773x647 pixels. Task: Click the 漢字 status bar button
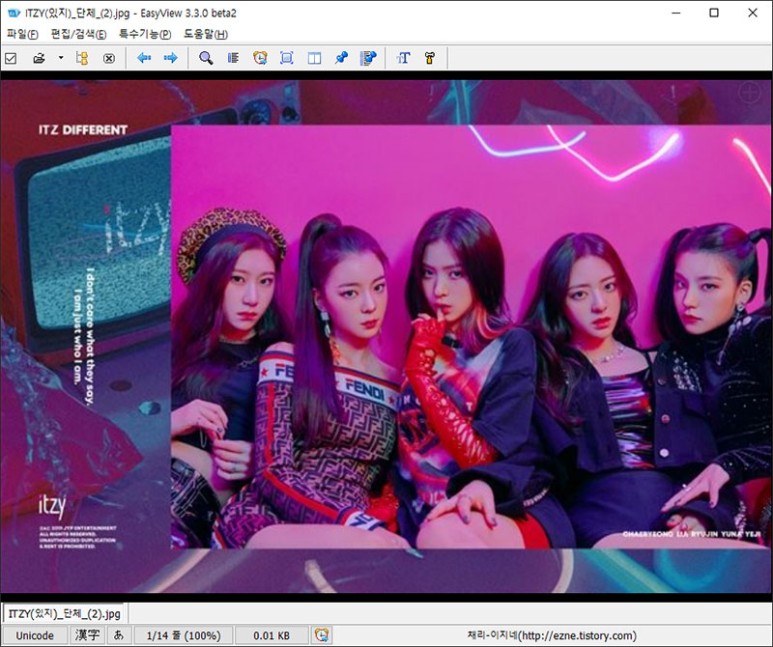pyautogui.click(x=87, y=635)
